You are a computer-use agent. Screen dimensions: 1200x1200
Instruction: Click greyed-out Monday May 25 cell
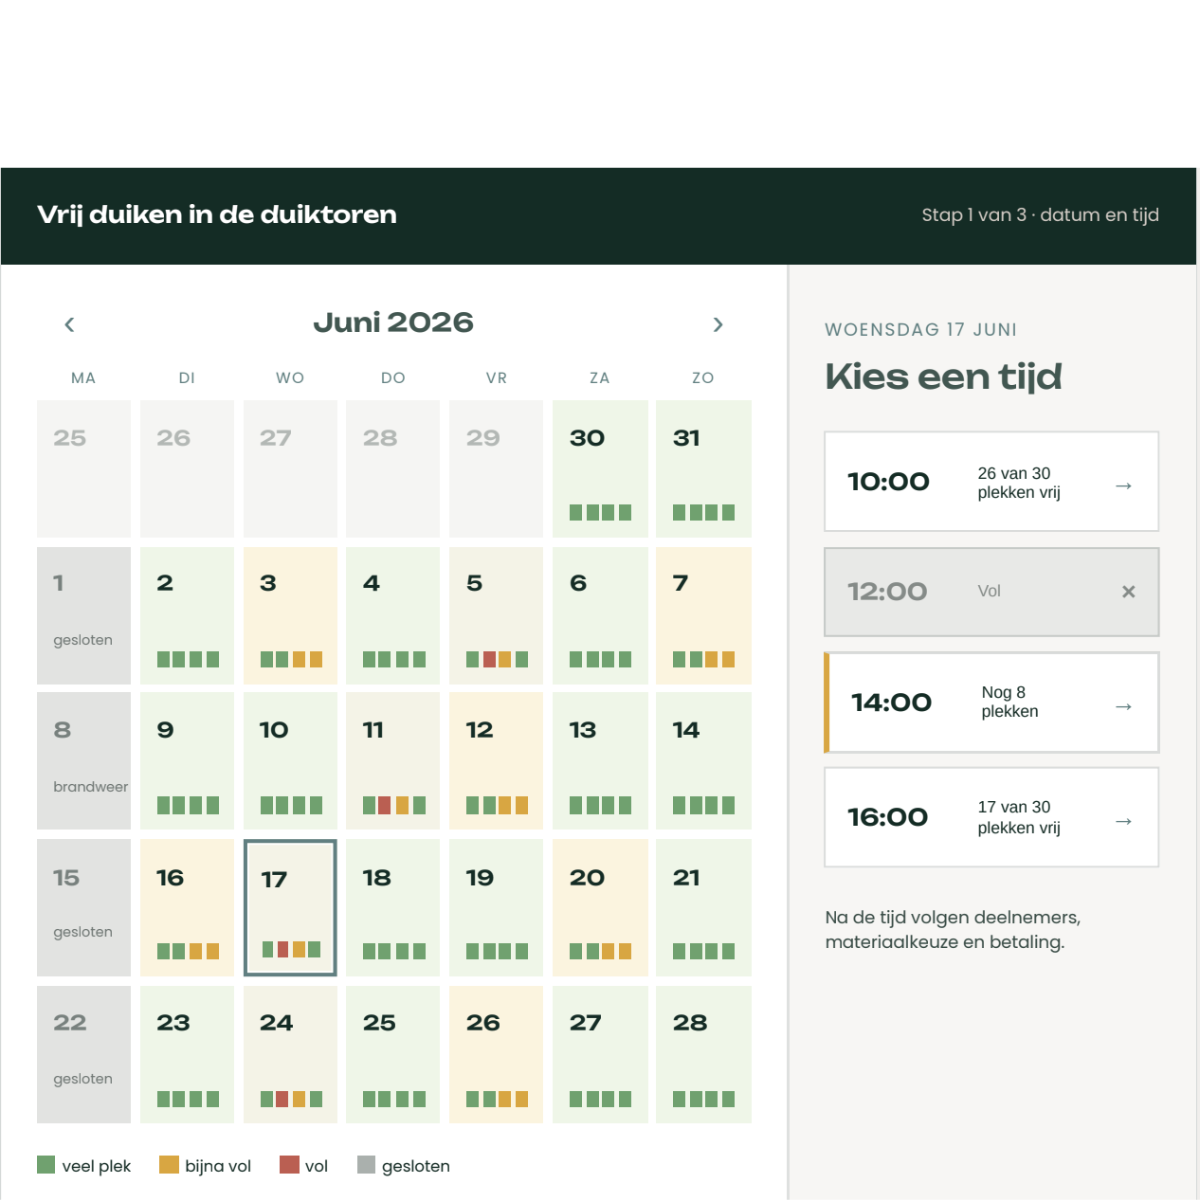coord(84,469)
